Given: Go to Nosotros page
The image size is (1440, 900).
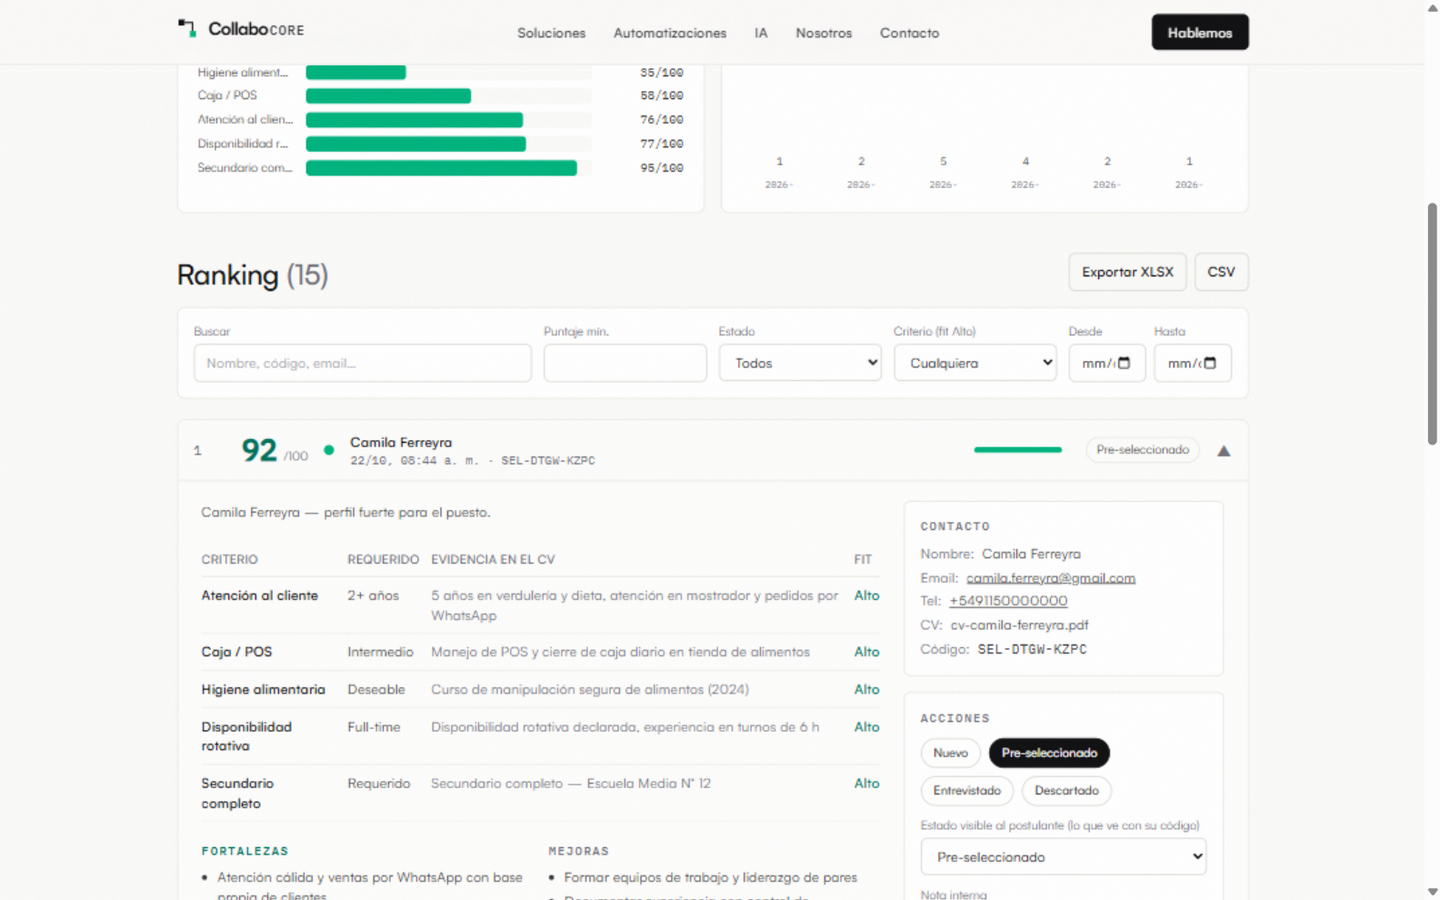Looking at the screenshot, I should tap(824, 33).
